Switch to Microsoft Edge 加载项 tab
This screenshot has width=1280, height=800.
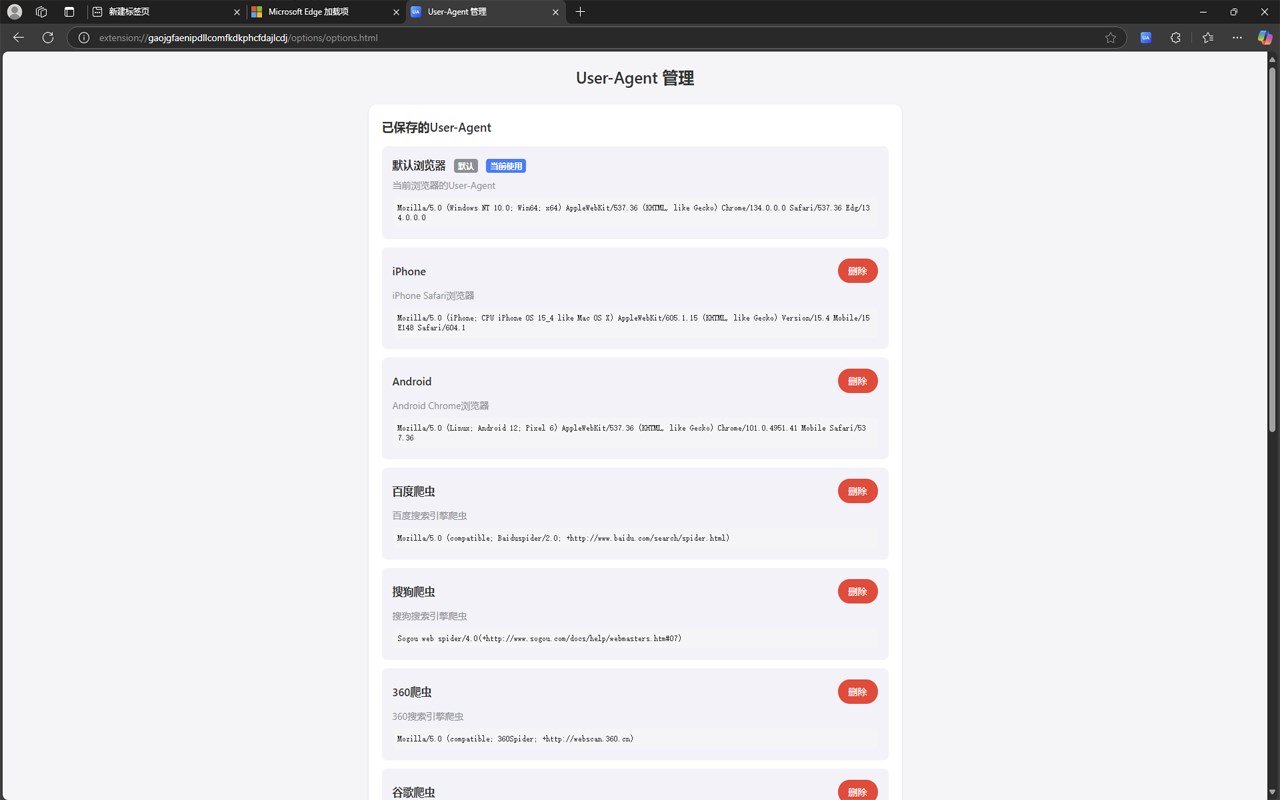(325, 12)
